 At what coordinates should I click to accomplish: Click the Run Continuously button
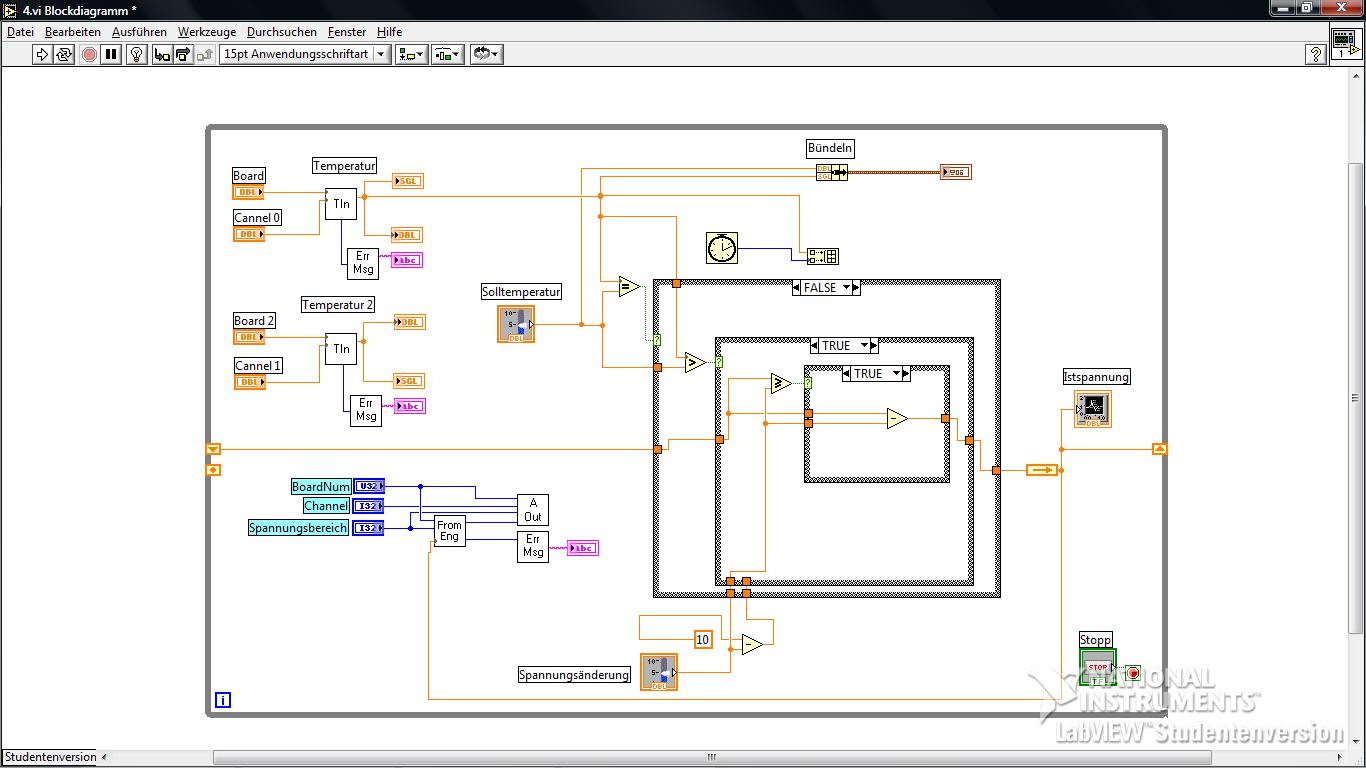[x=64, y=54]
